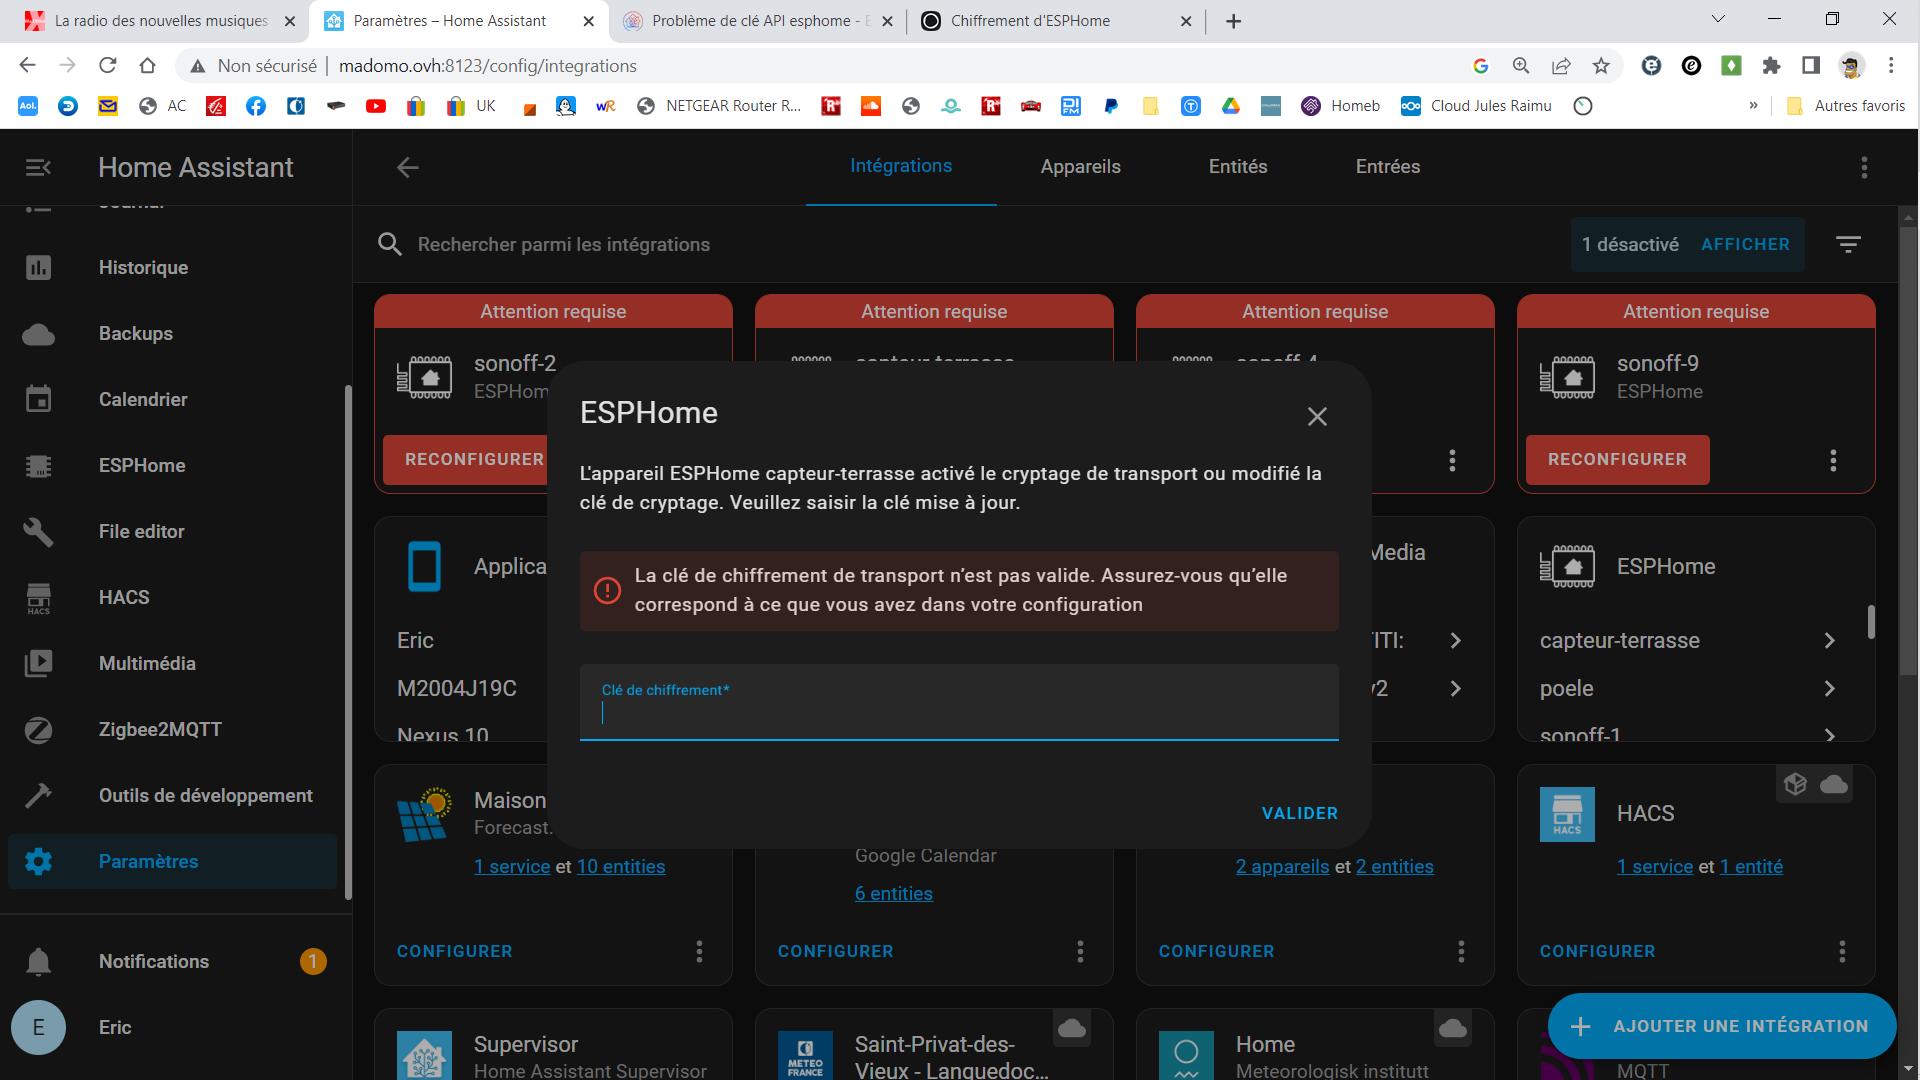Close the ESPHome dialog
The height and width of the screenshot is (1080, 1920).
[x=1317, y=416]
